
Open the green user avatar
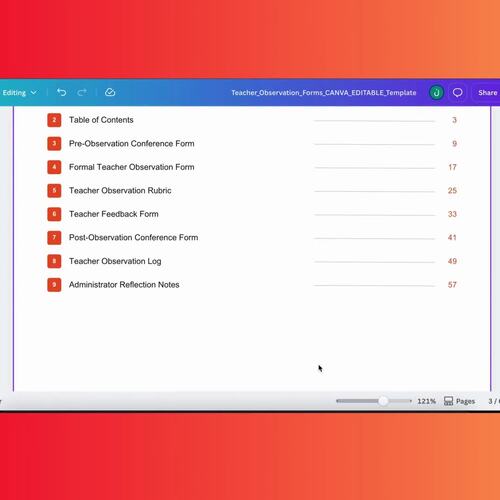pyautogui.click(x=436, y=92)
